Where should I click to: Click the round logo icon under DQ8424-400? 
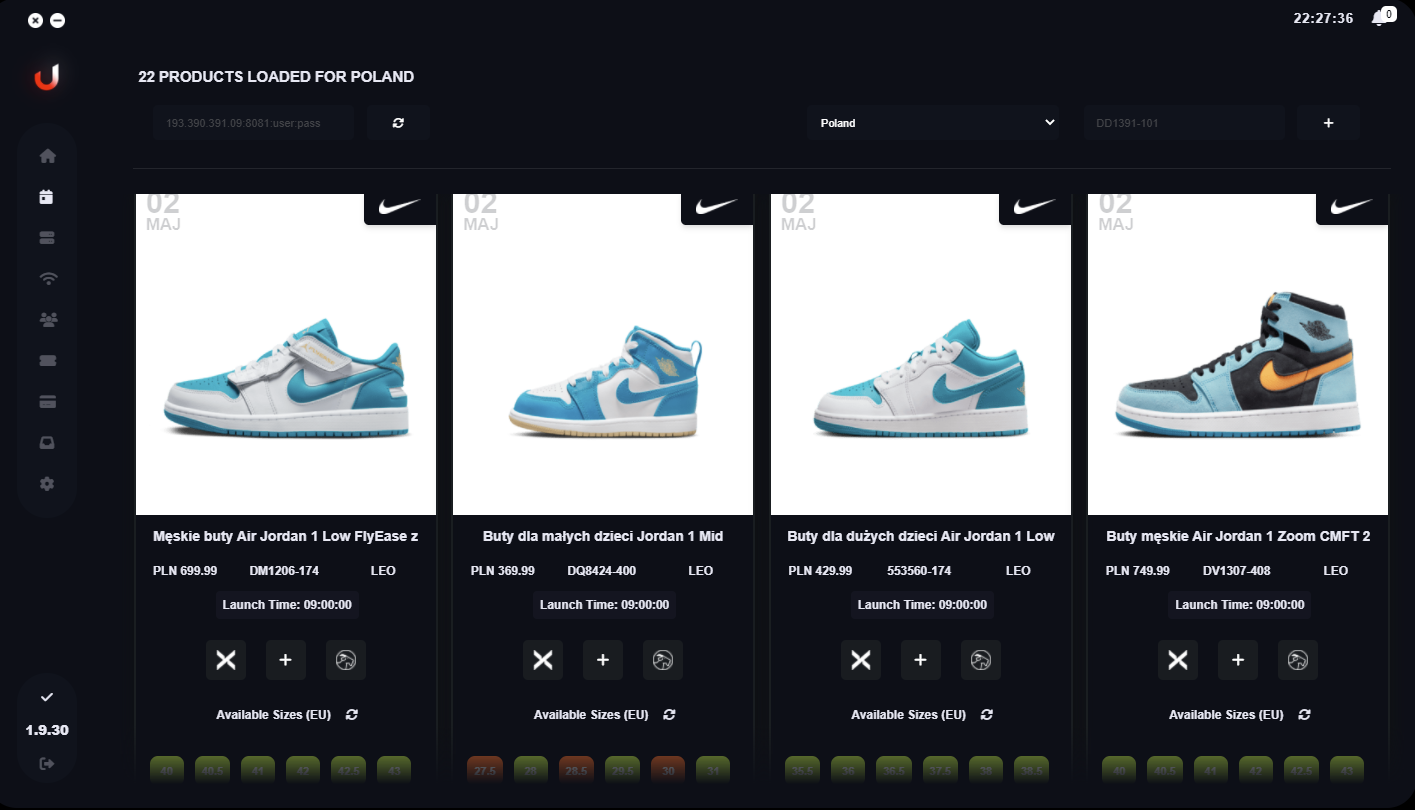pos(663,660)
